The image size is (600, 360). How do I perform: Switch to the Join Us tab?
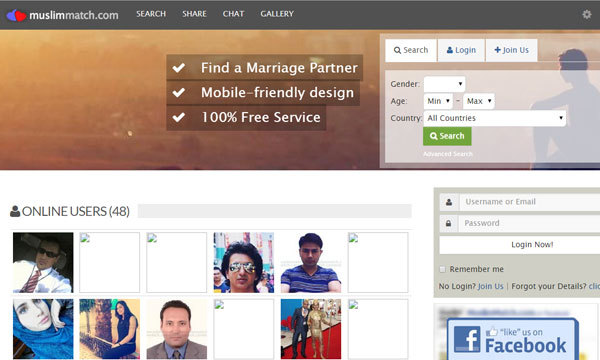pyautogui.click(x=512, y=50)
